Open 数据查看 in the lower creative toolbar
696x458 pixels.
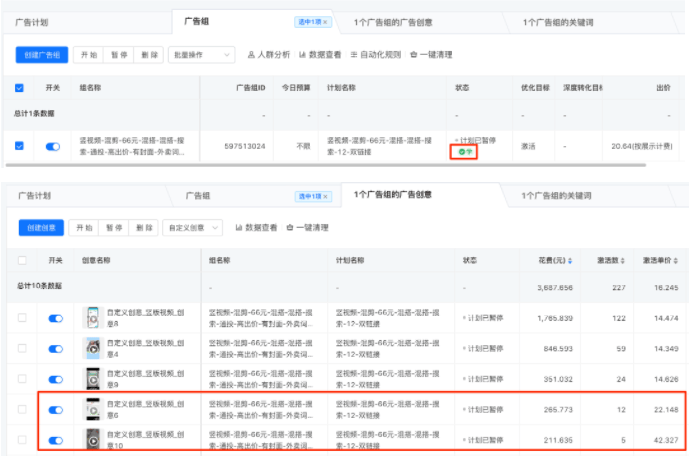click(256, 228)
